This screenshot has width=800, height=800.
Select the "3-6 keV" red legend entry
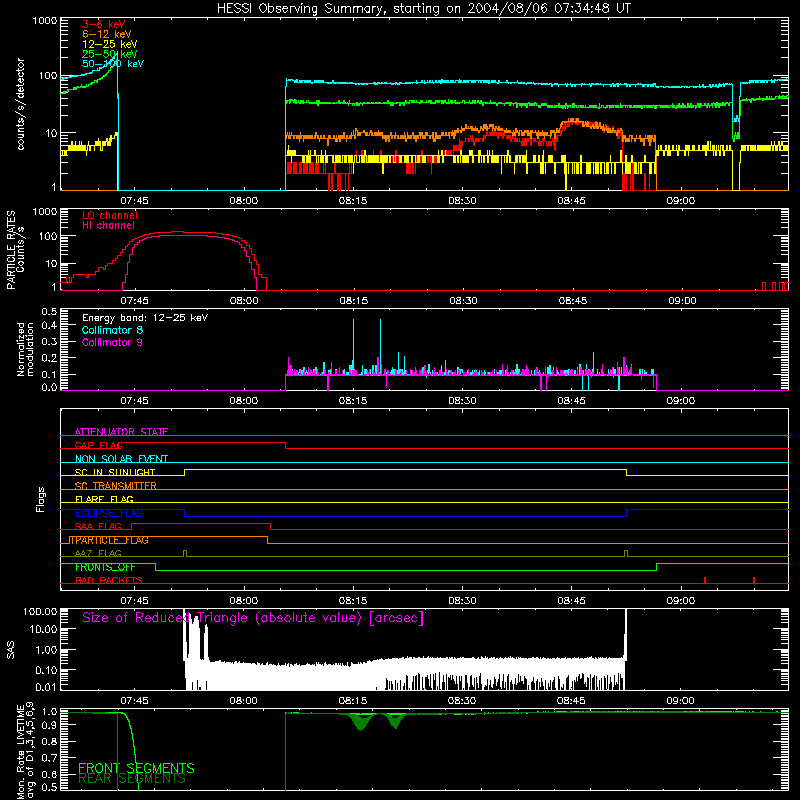pyautogui.click(x=104, y=24)
